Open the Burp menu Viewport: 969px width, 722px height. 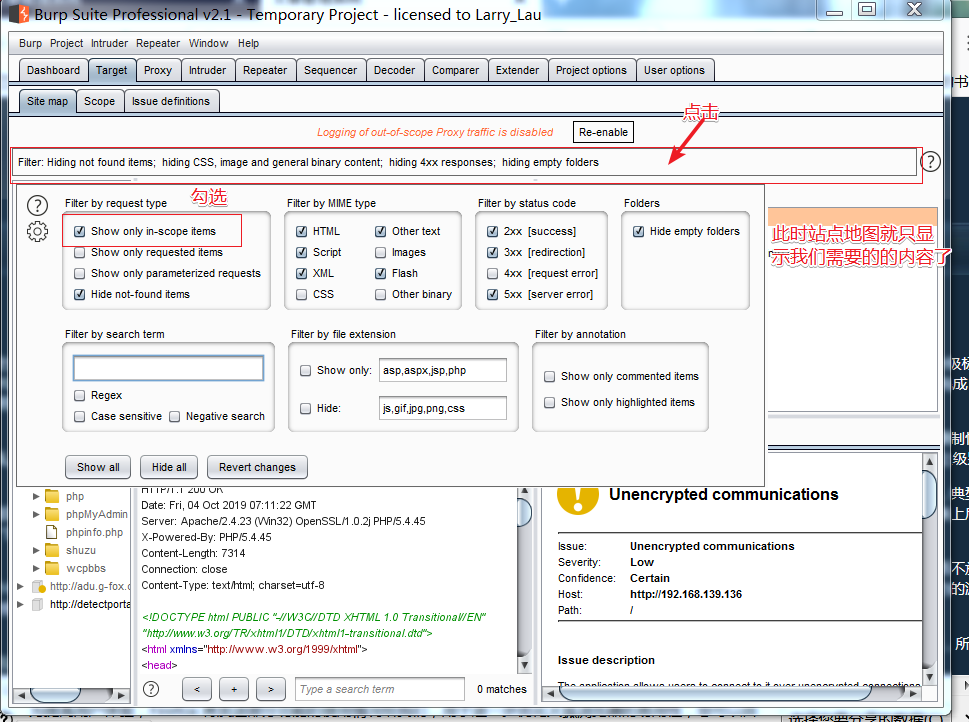pyautogui.click(x=30, y=43)
